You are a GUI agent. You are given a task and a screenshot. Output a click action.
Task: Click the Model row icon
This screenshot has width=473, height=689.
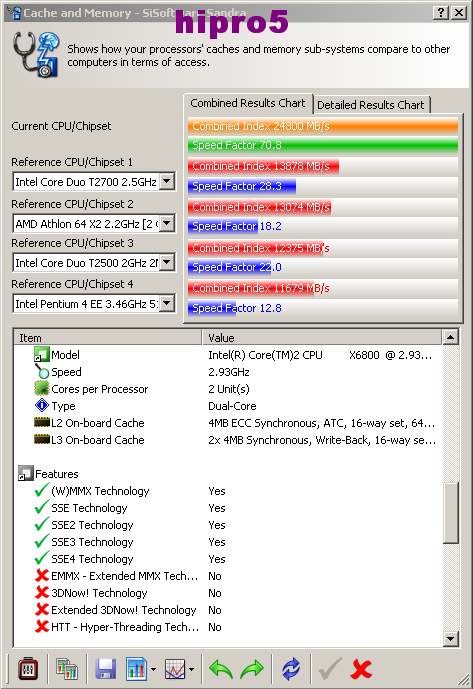pyautogui.click(x=41, y=355)
